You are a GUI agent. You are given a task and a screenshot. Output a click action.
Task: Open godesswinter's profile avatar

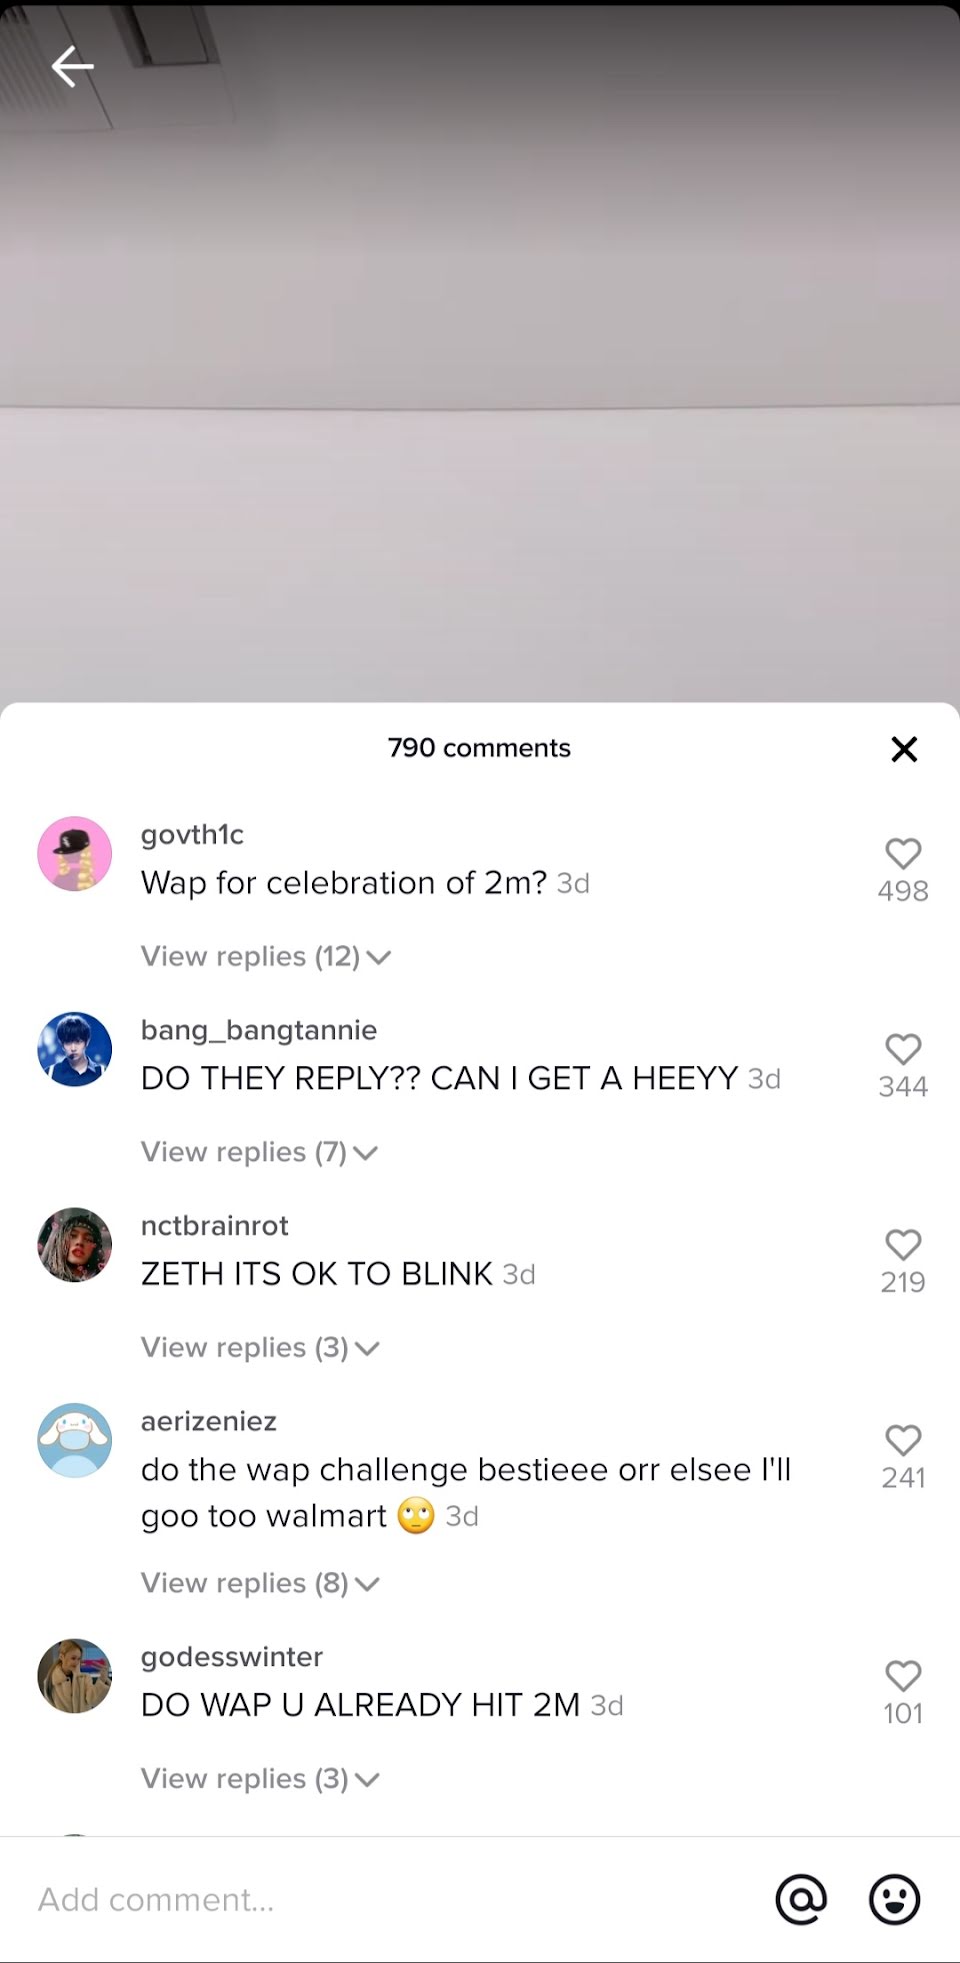click(x=75, y=1676)
